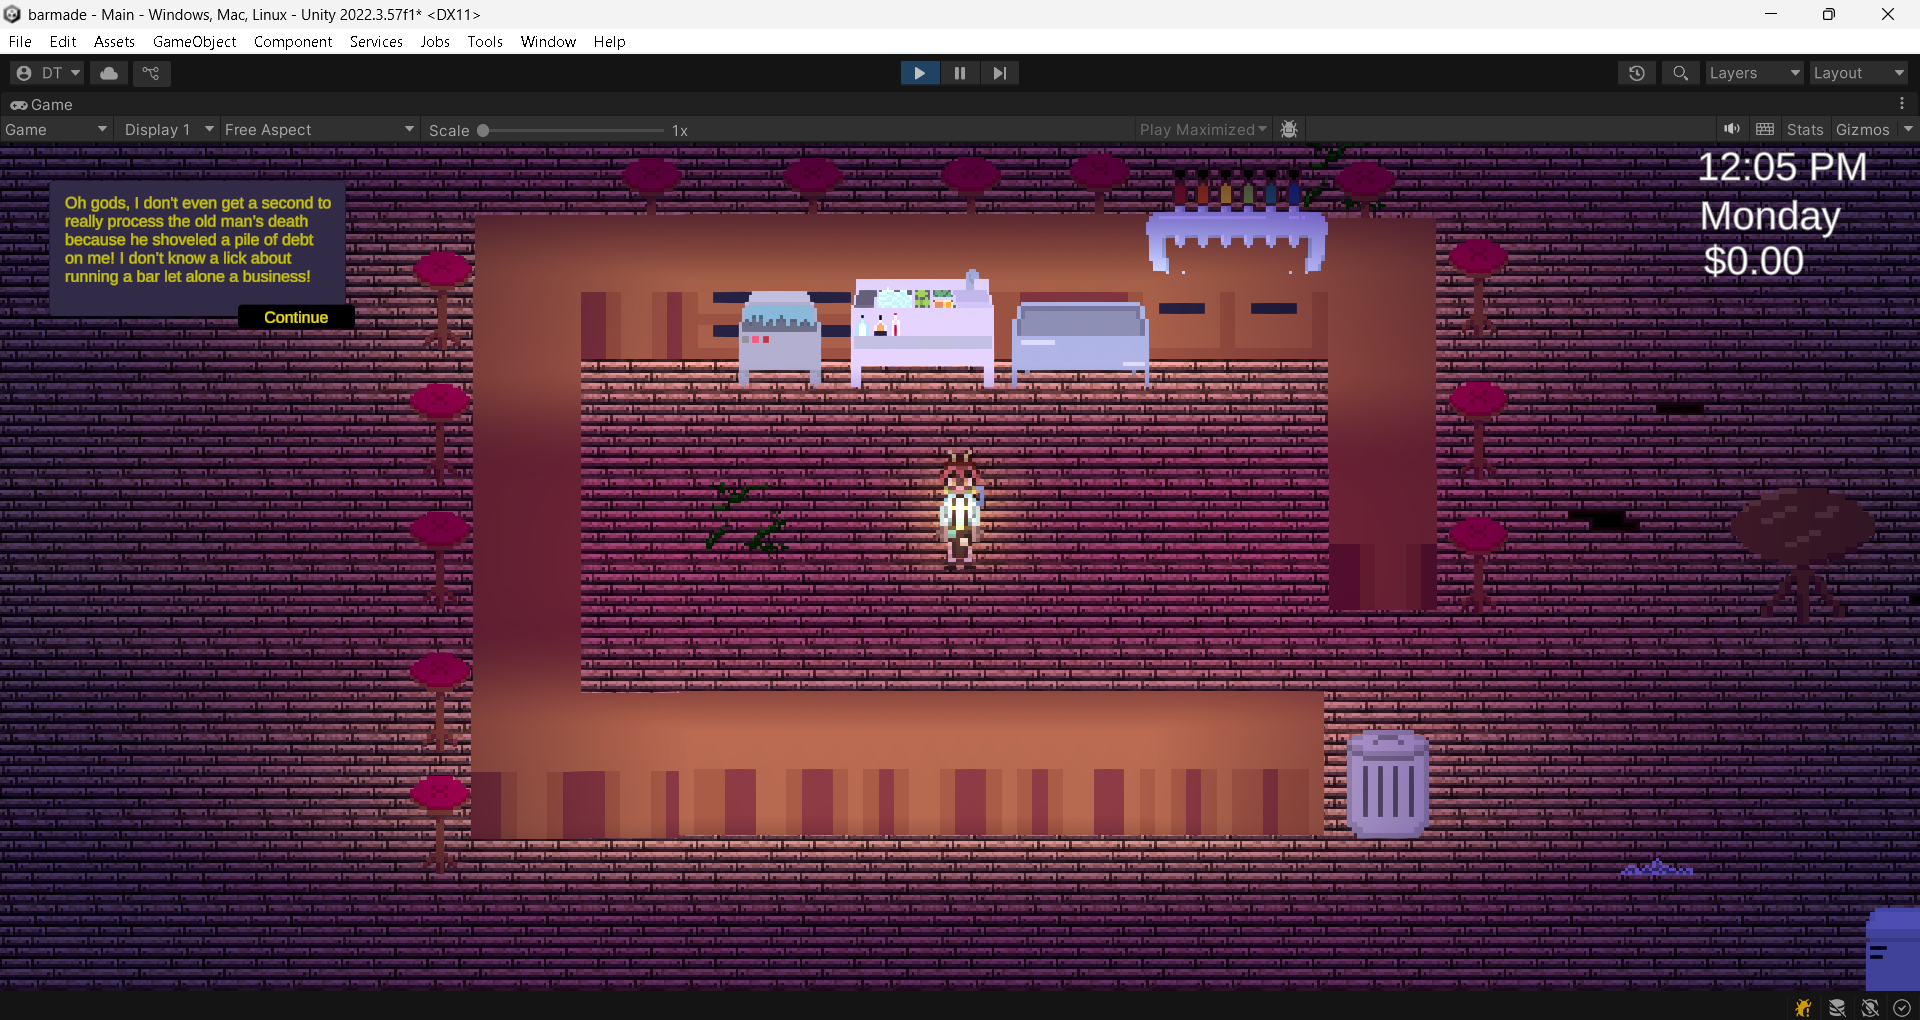Open the Window menu
Viewport: 1920px width, 1020px height.
click(x=548, y=42)
